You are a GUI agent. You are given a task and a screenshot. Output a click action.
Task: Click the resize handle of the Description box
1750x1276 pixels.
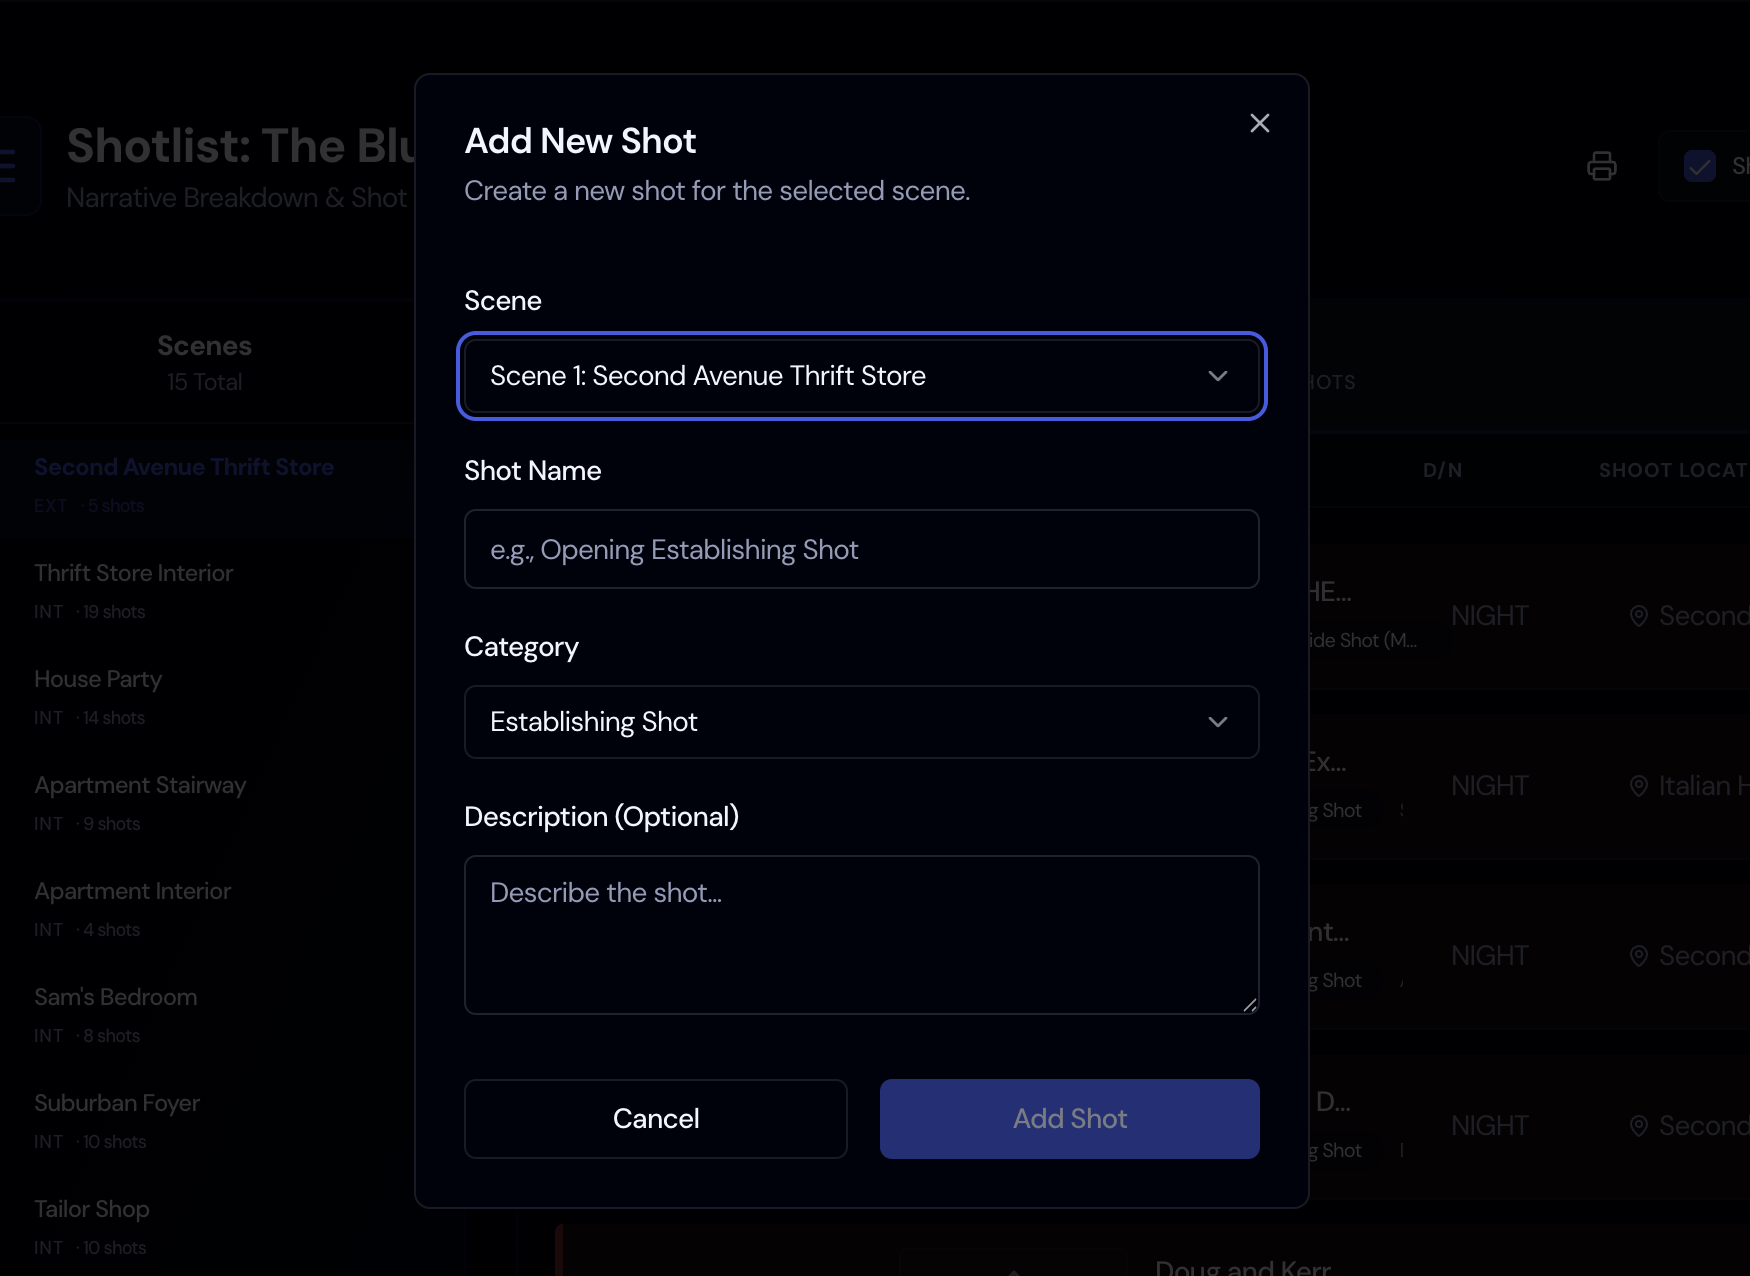coord(1251,1006)
